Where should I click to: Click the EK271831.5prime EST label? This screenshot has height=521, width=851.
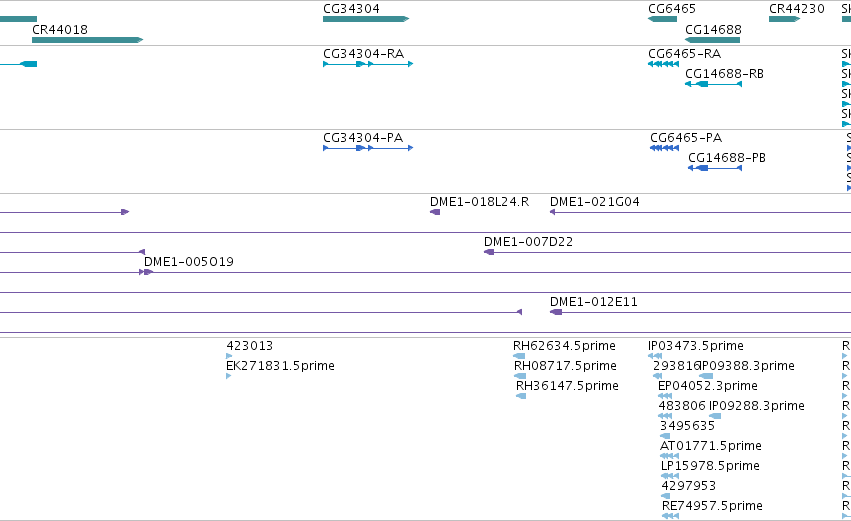tap(280, 366)
